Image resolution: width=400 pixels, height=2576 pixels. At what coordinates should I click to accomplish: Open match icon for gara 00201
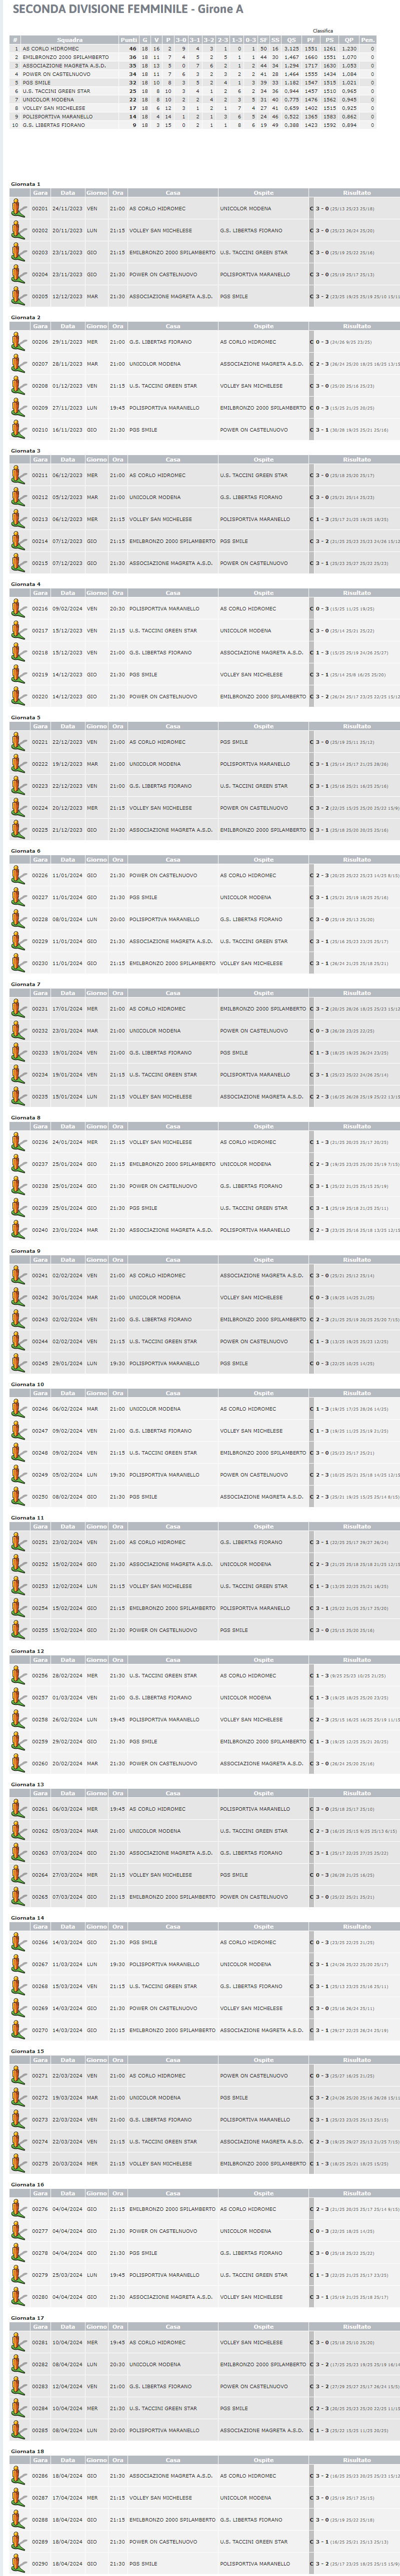click(18, 209)
